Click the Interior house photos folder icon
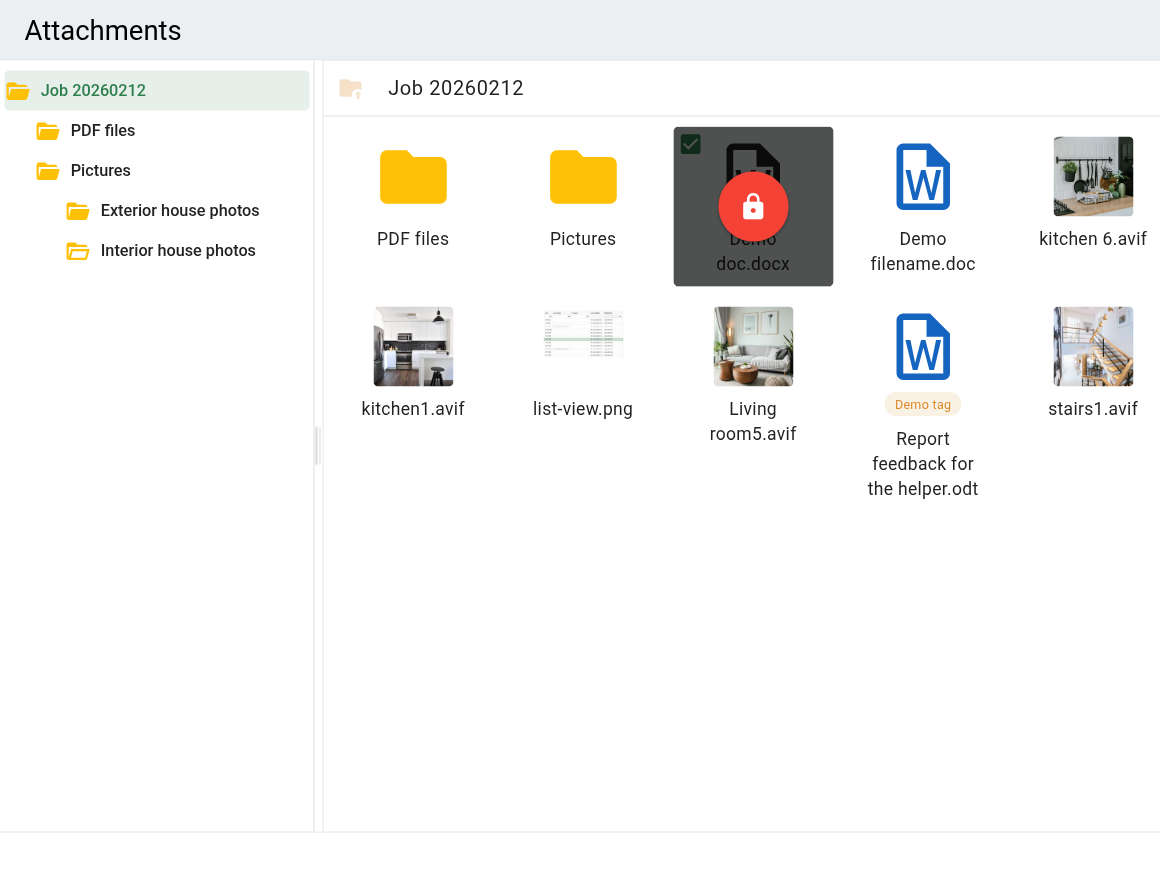 (x=78, y=251)
